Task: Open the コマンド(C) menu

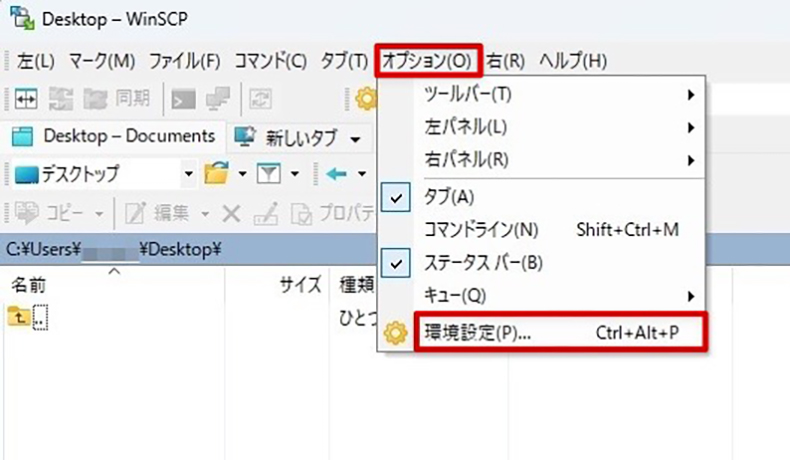Action: (271, 61)
